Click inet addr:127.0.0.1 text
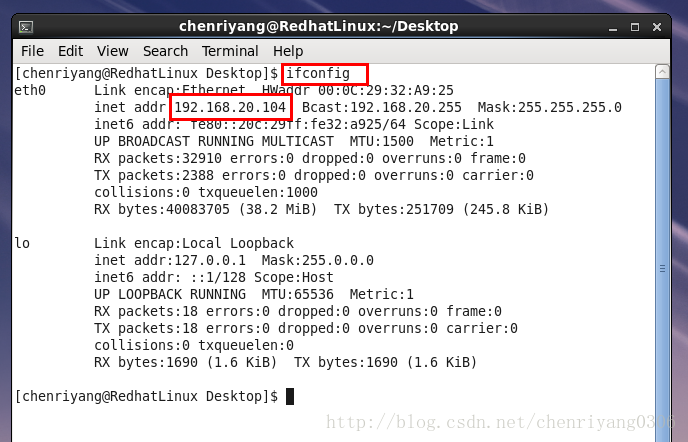 click(x=170, y=260)
